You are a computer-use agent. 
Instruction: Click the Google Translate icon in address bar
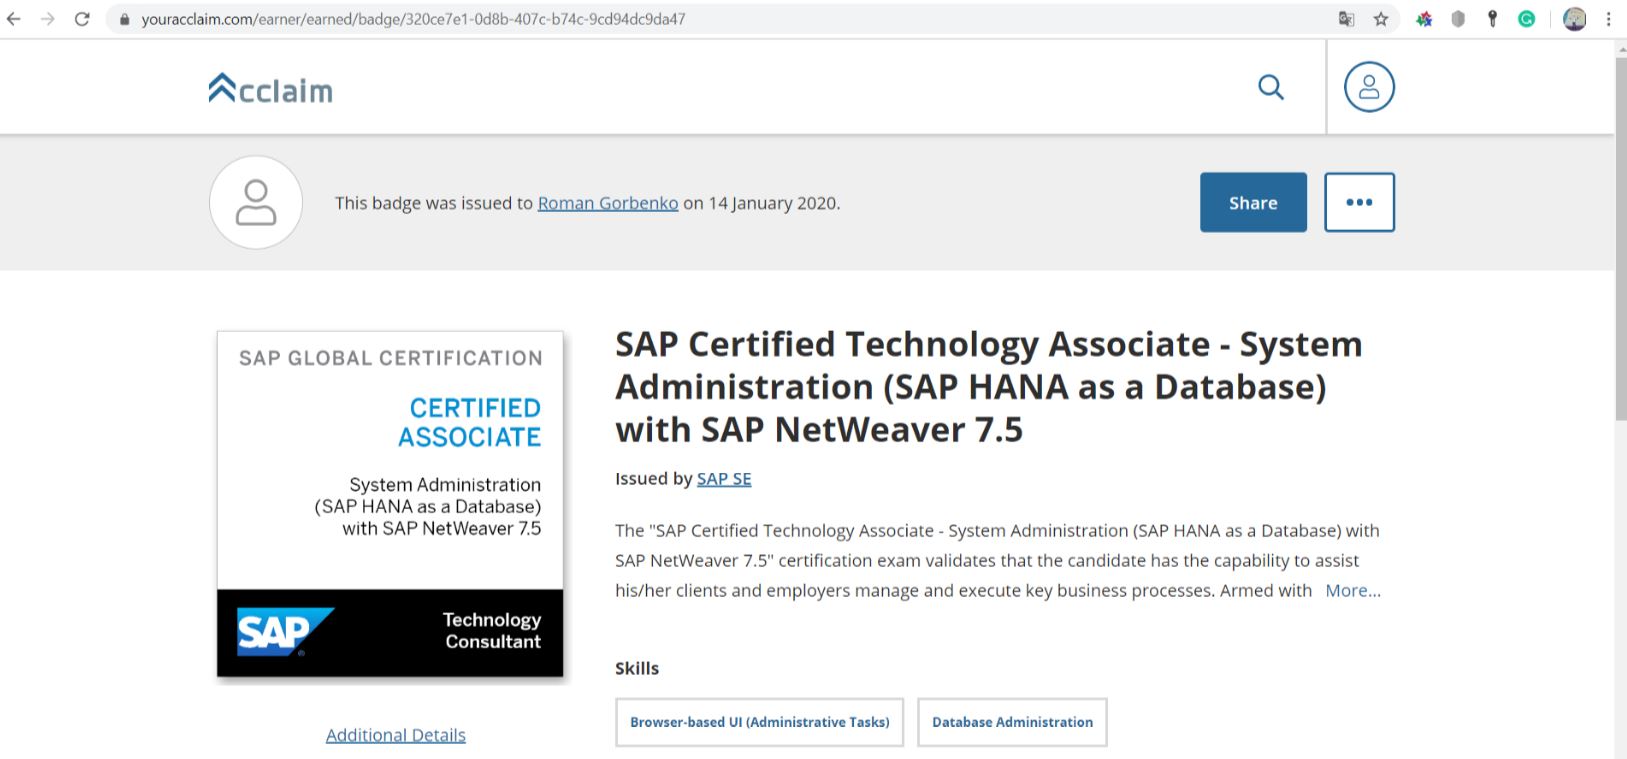pyautogui.click(x=1346, y=19)
